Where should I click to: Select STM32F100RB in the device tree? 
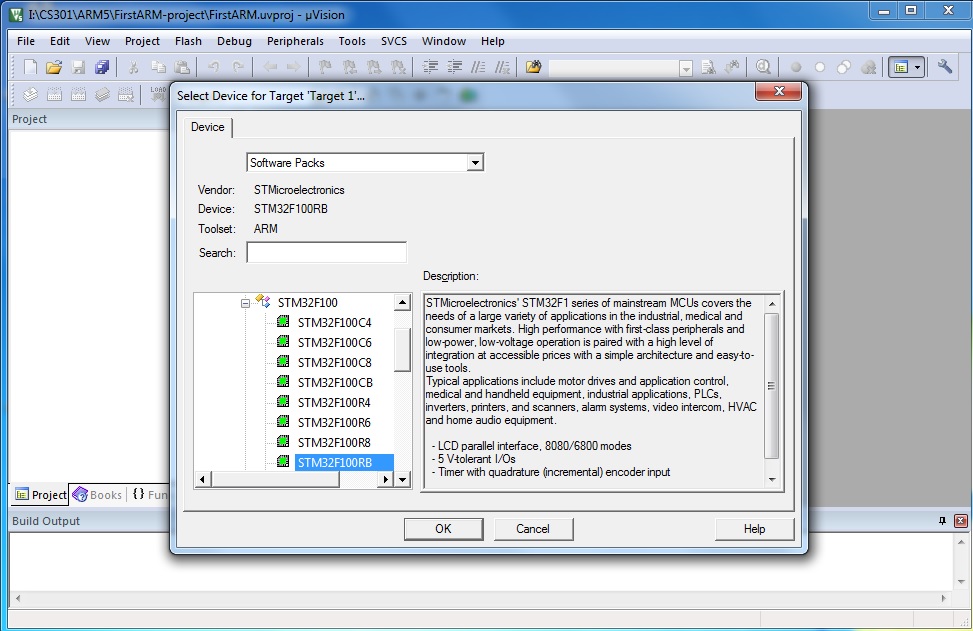344,462
